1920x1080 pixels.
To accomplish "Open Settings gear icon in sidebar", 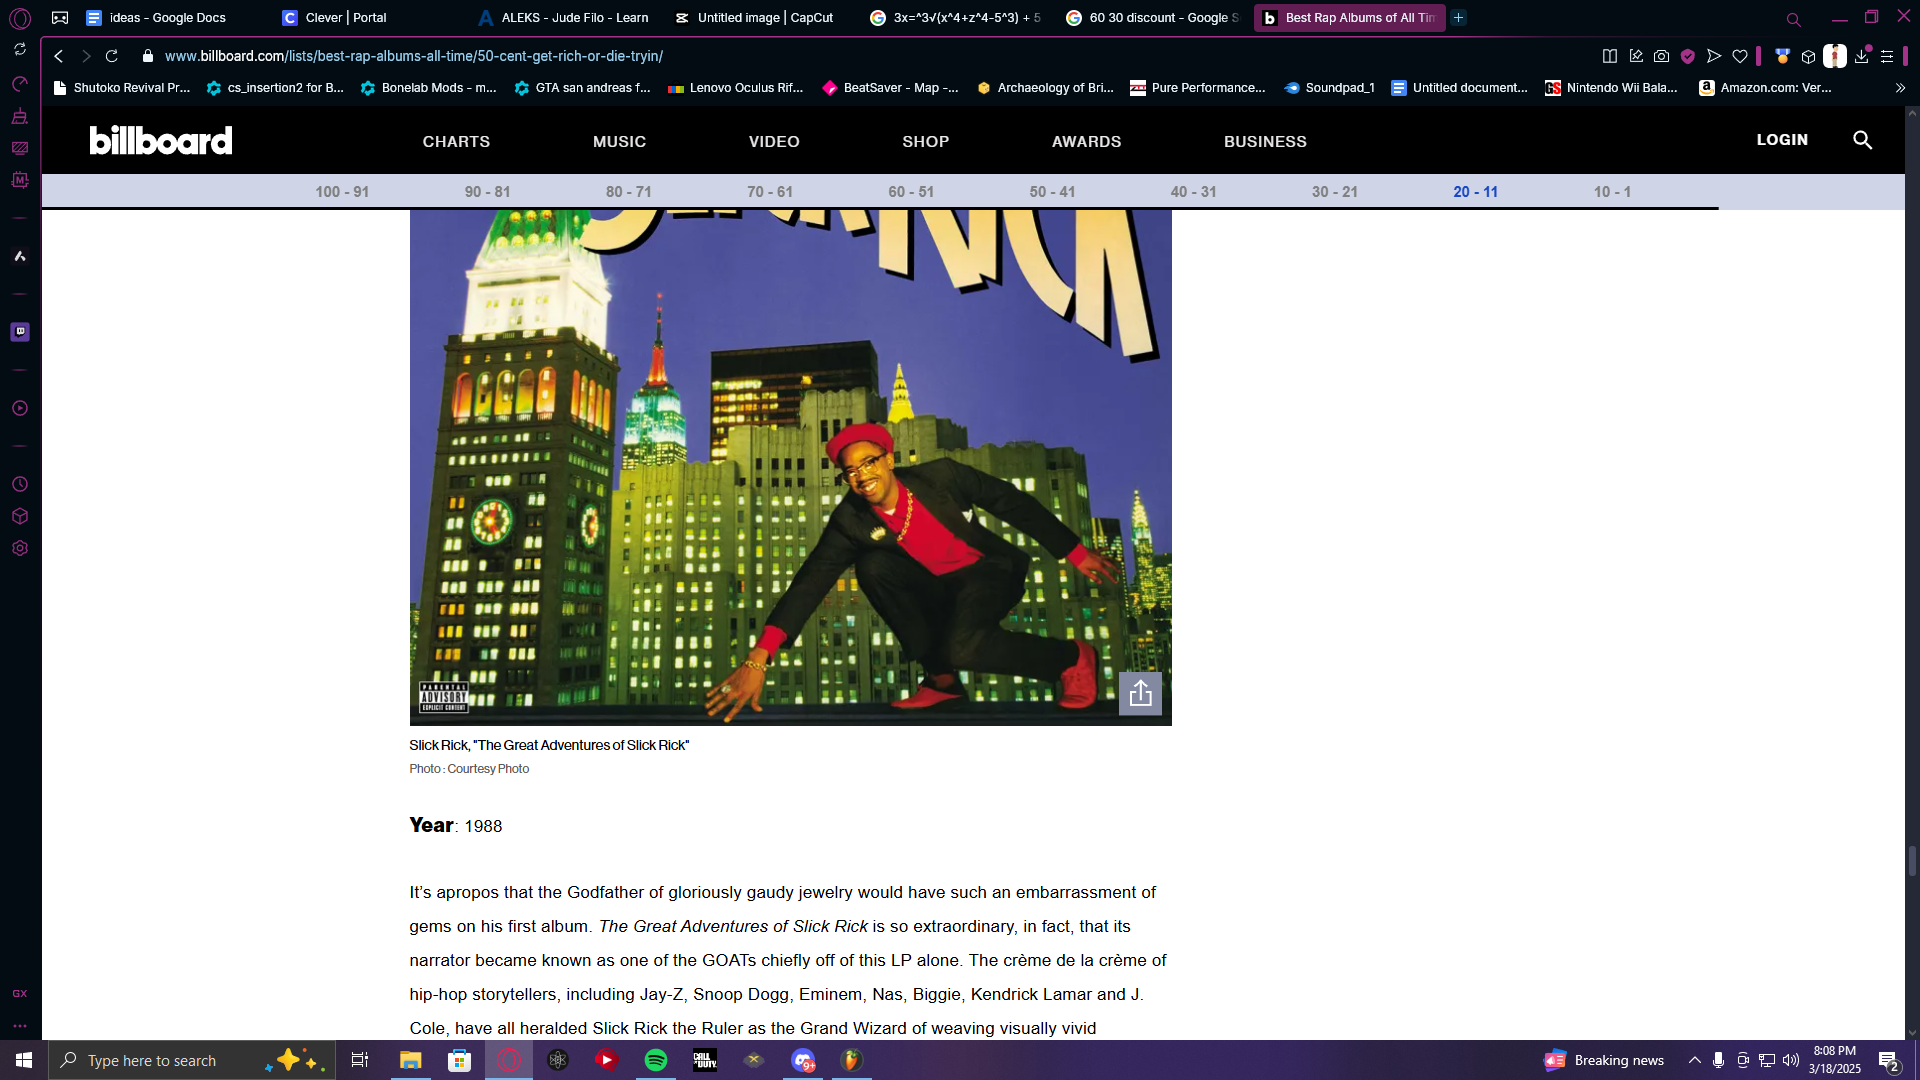I will click(20, 548).
